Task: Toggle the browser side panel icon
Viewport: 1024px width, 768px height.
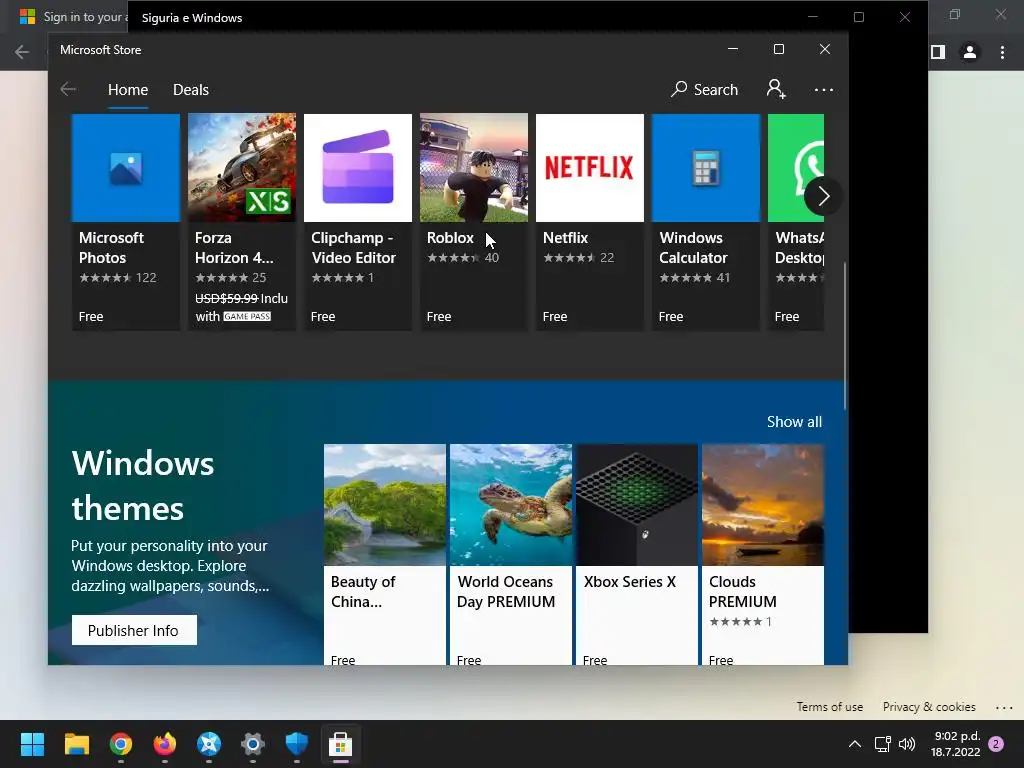Action: pos(938,52)
